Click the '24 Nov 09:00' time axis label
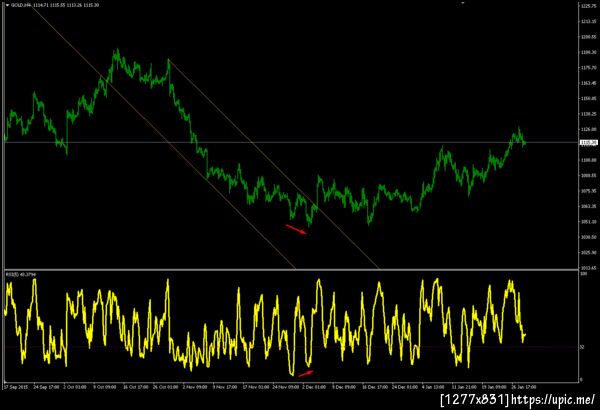The height and width of the screenshot is (410, 600). pyautogui.click(x=285, y=387)
